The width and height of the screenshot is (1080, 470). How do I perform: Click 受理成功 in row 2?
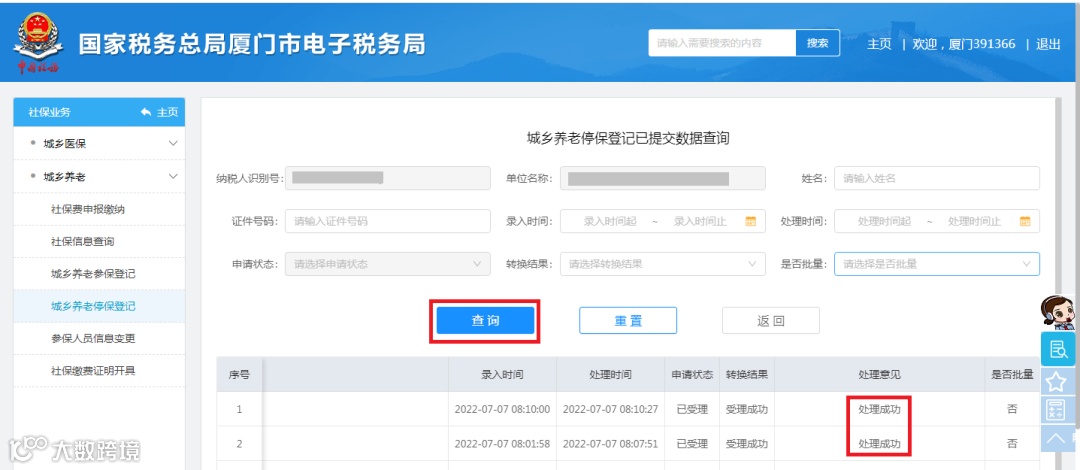[x=747, y=443]
